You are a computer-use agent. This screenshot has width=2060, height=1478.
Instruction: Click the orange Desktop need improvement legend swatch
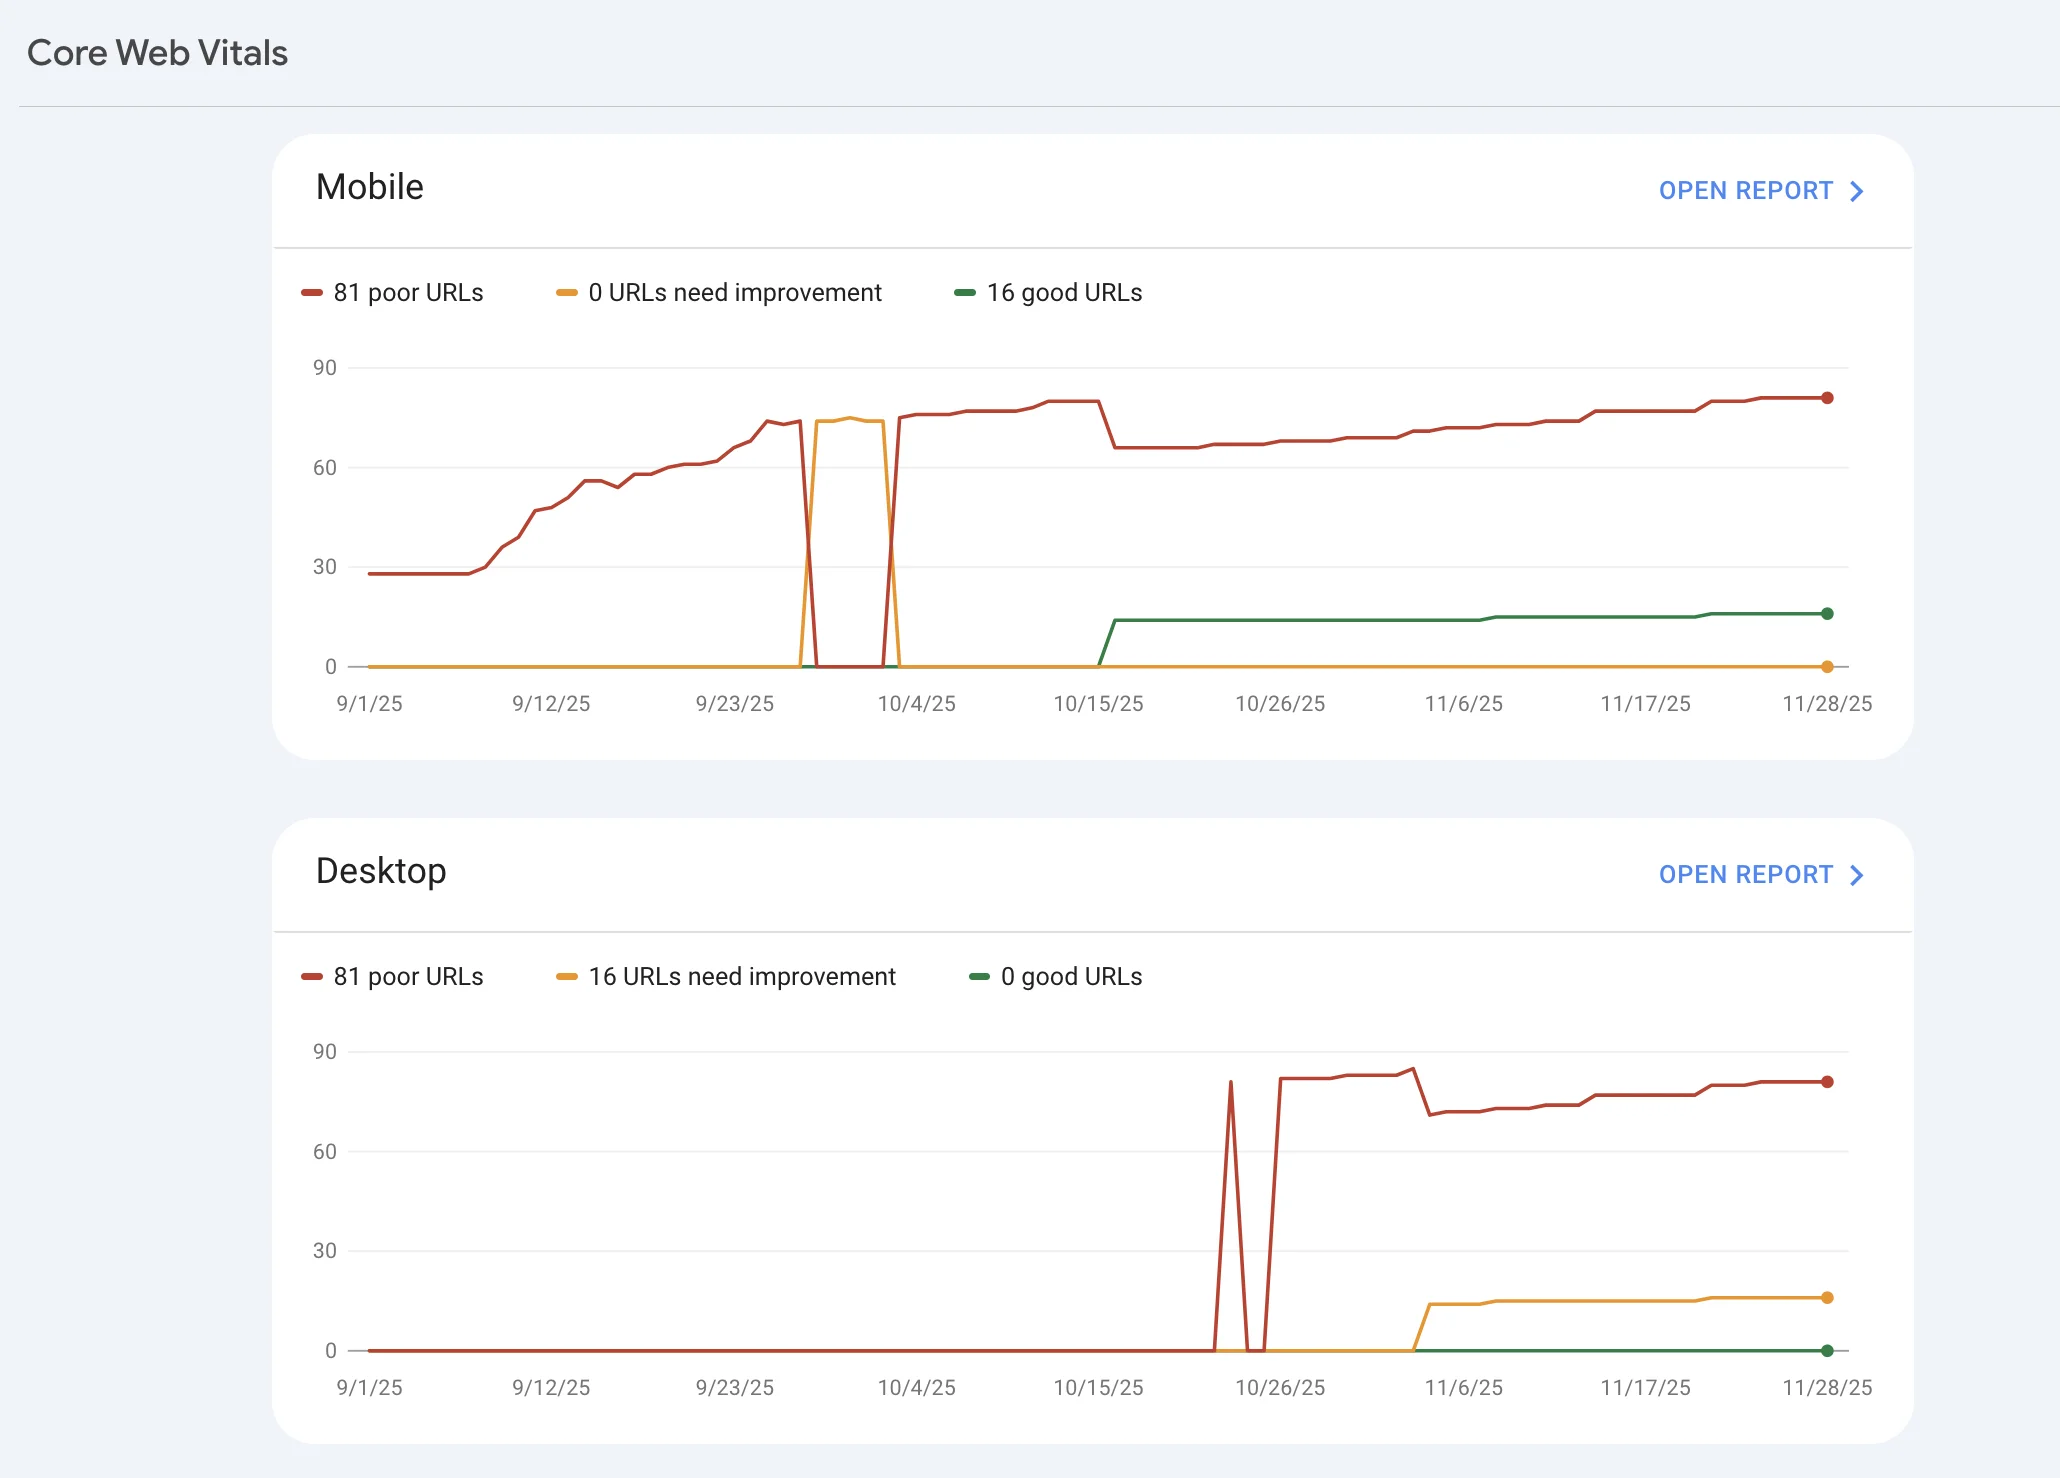click(x=567, y=977)
